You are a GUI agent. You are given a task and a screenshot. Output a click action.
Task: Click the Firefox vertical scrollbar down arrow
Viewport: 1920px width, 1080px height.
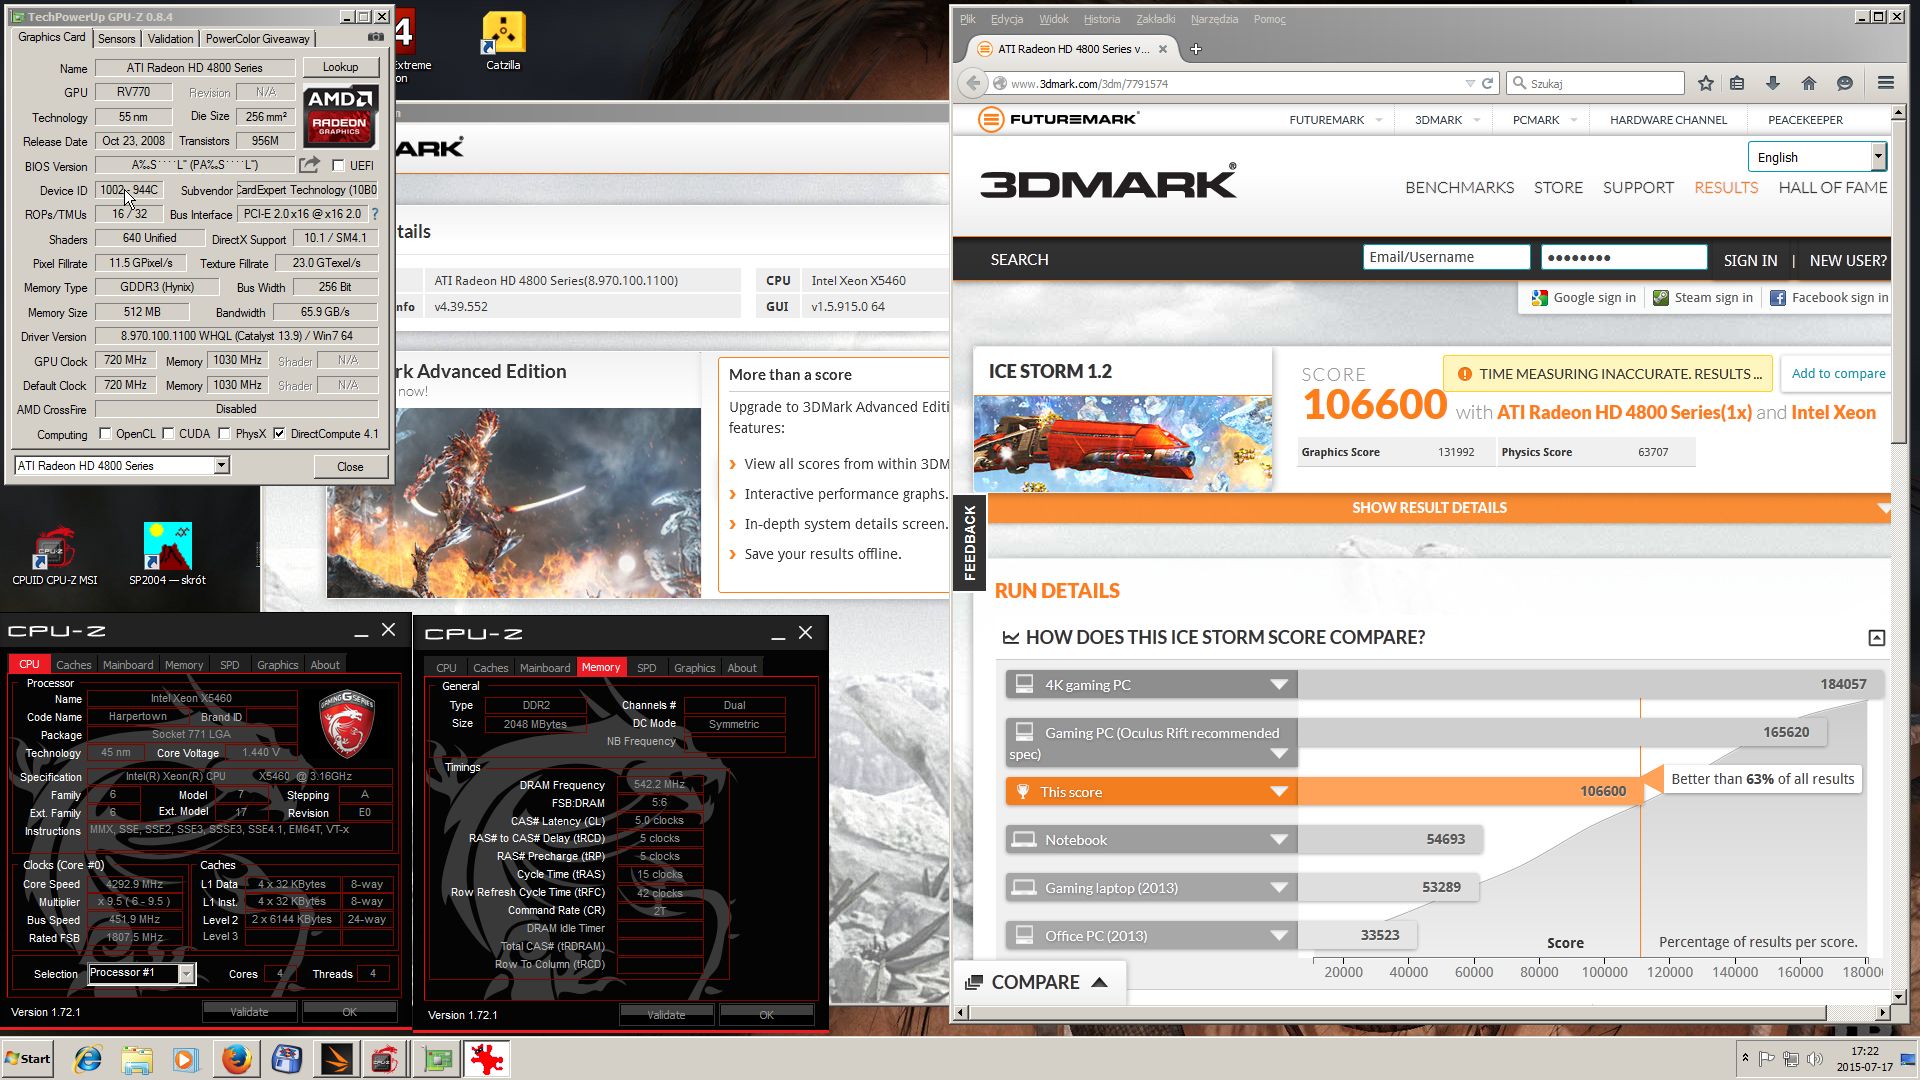tap(1900, 997)
